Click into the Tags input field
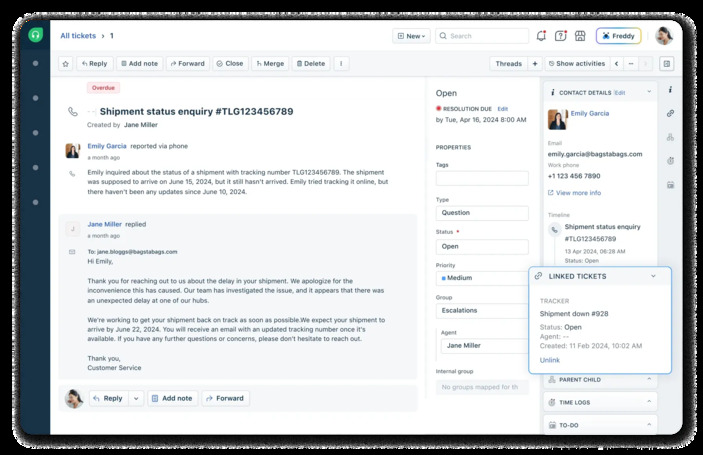Screen dimensions: 703x455 482,178
